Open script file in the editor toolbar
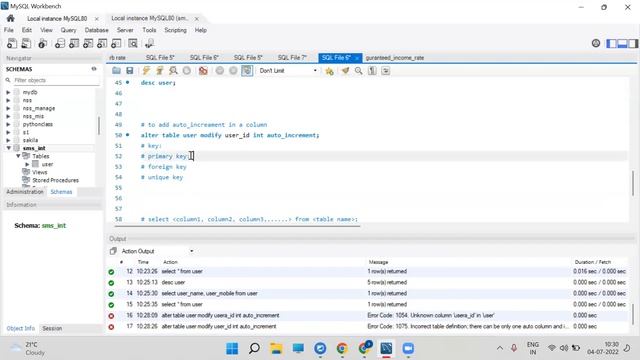Screen dimensions: 640x360 coord(116,71)
